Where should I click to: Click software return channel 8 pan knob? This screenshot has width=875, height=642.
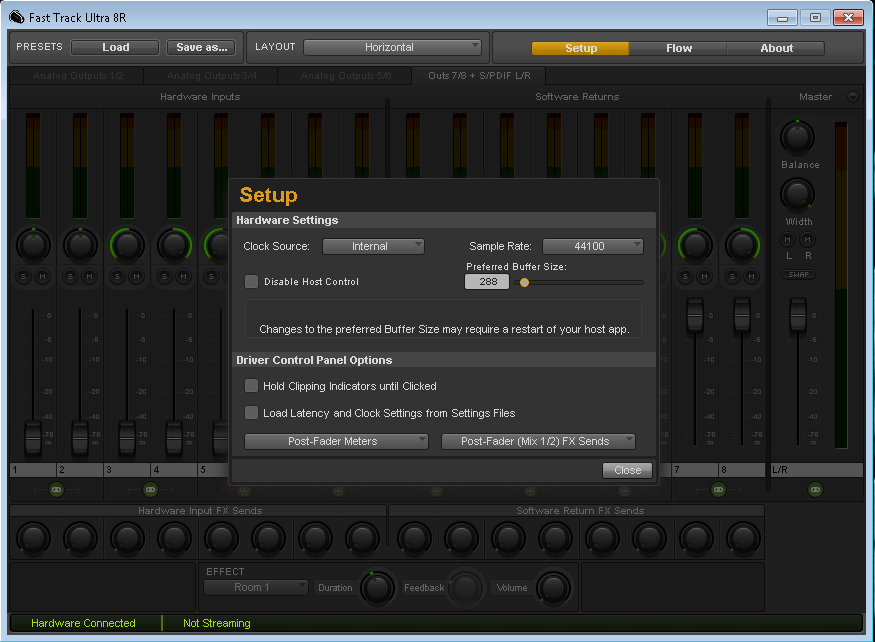pos(742,245)
